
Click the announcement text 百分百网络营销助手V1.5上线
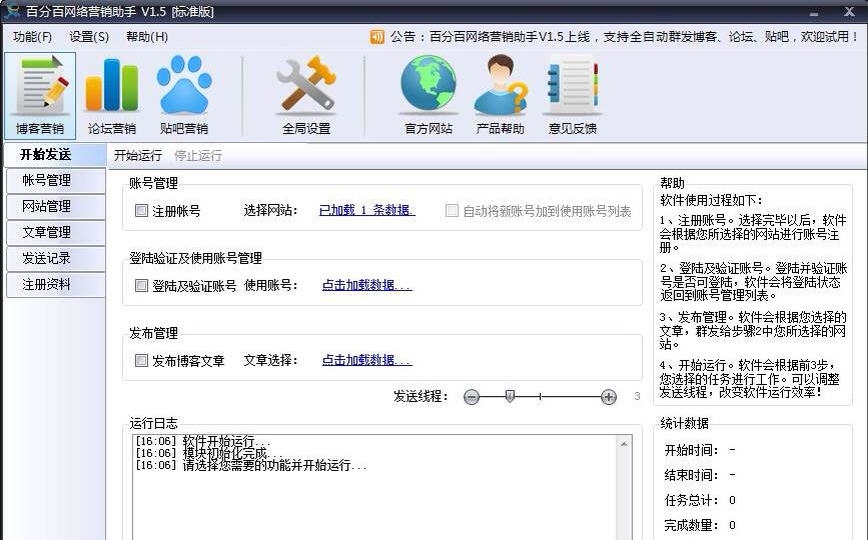click(509, 37)
